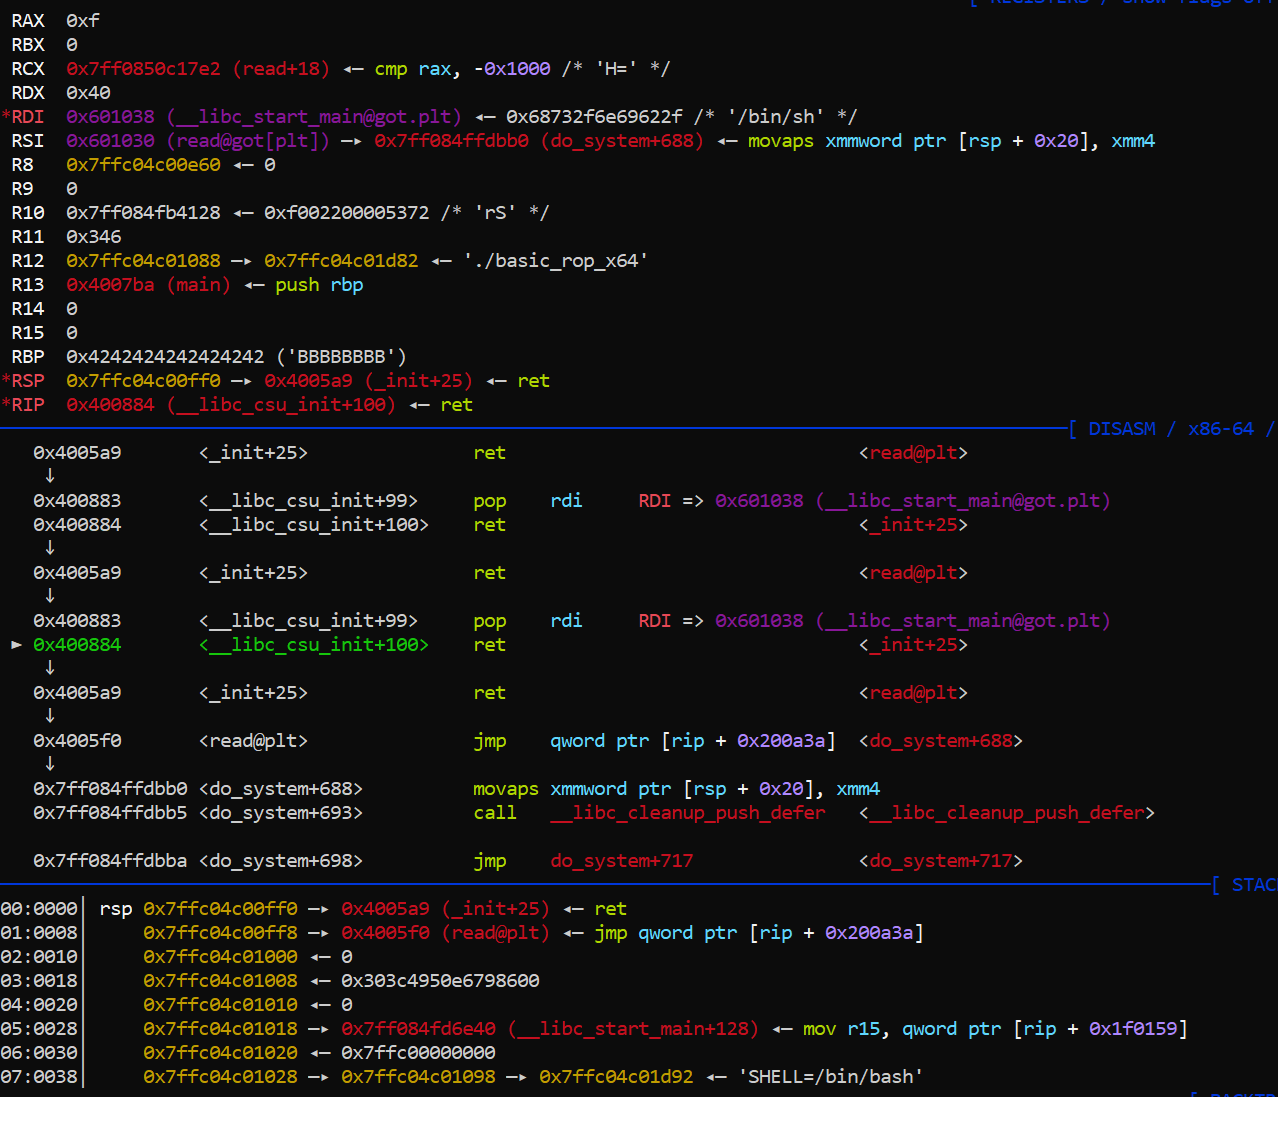Click first 0x4005a9 disassembly address
The image size is (1278, 1148).
(77, 453)
